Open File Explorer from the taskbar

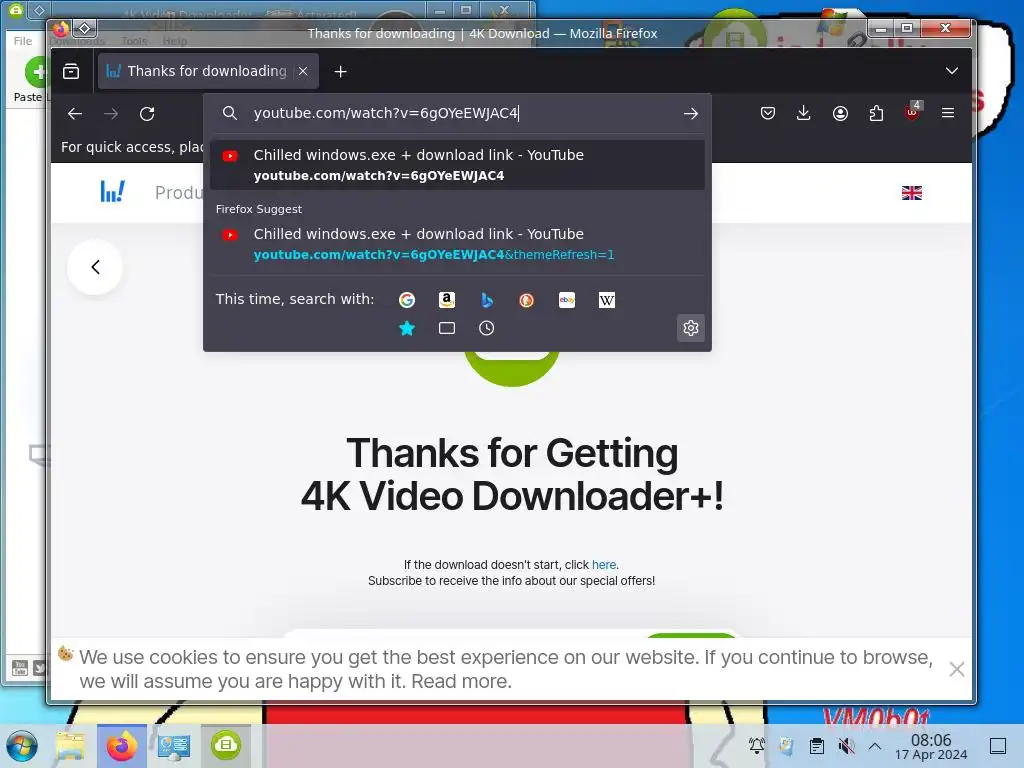(x=71, y=746)
